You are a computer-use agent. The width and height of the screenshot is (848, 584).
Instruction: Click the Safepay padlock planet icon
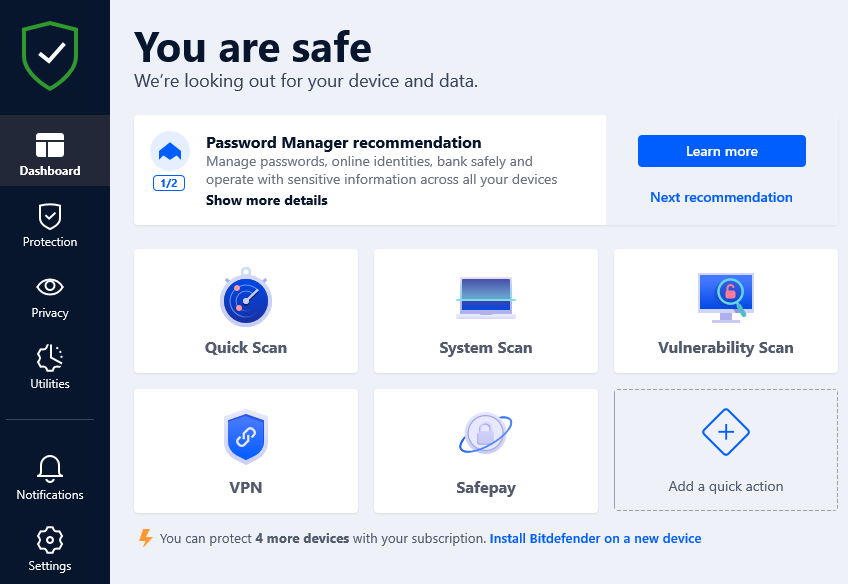click(x=486, y=433)
